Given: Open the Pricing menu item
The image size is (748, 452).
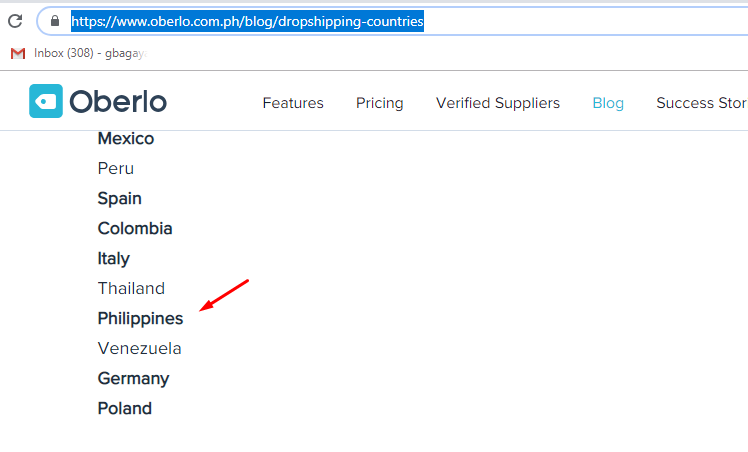Looking at the screenshot, I should (x=380, y=103).
